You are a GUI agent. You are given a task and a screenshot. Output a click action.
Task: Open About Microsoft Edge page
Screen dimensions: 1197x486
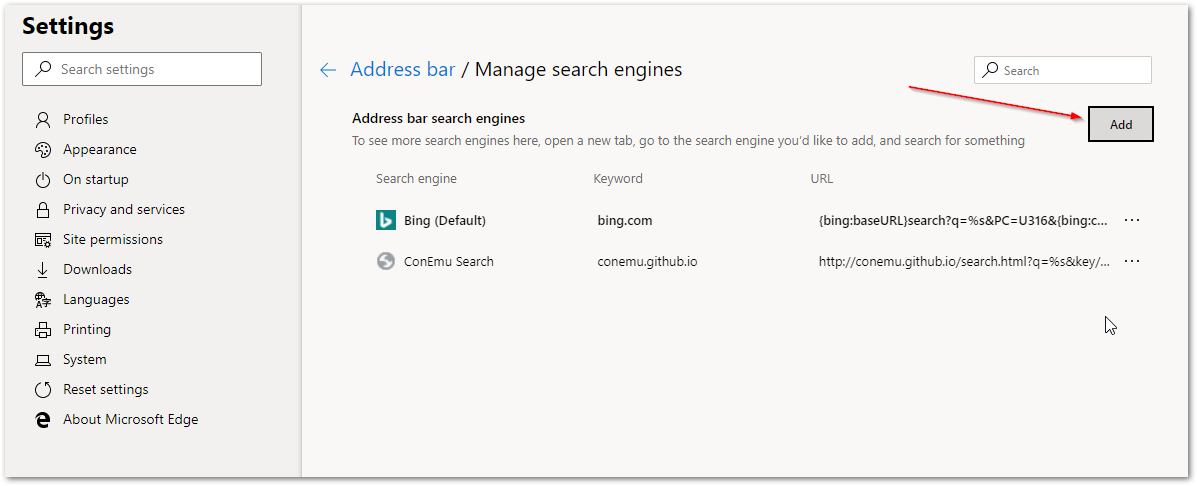[x=131, y=420]
